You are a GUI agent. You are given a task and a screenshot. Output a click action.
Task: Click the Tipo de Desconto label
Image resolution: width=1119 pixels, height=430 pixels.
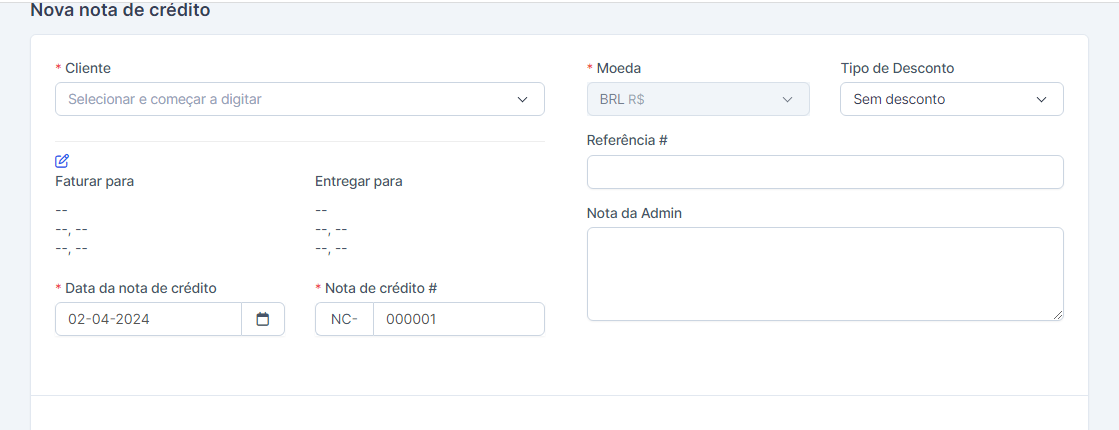897,68
